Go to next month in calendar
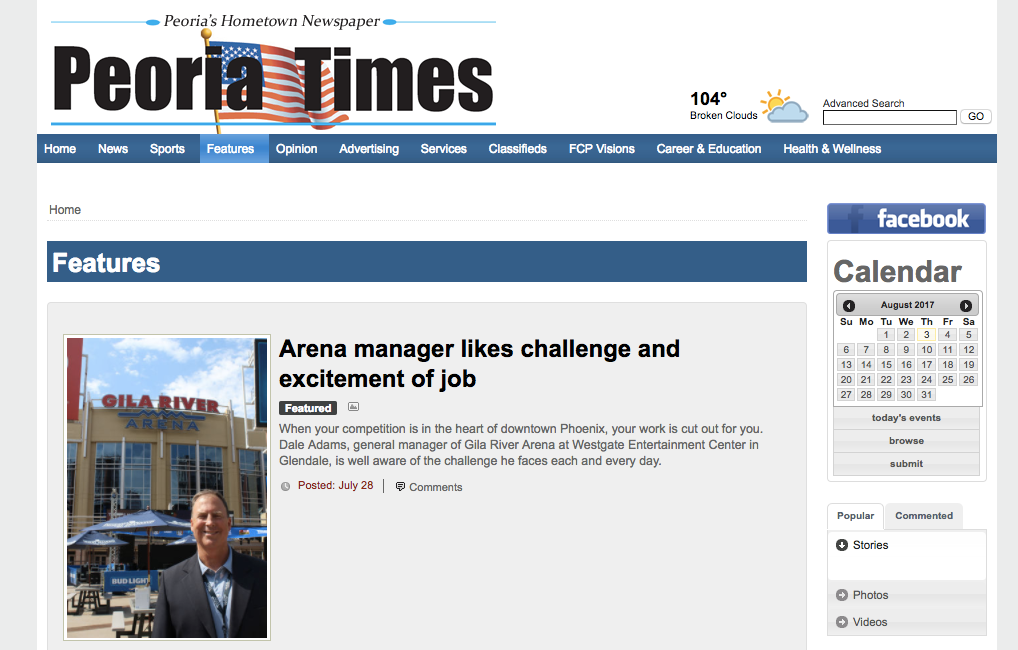 (966, 305)
